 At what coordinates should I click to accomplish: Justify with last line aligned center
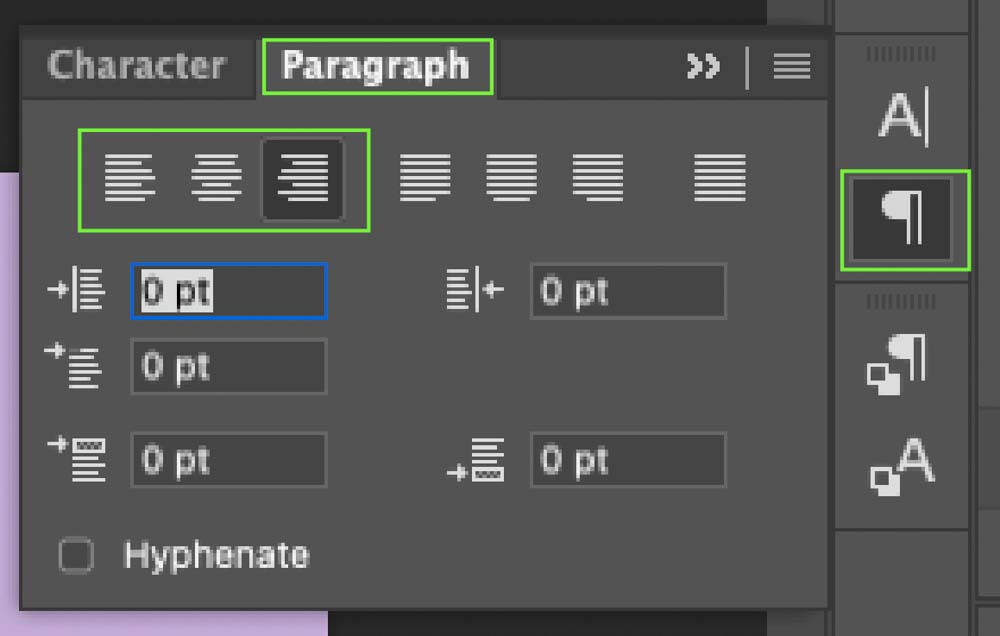511,179
